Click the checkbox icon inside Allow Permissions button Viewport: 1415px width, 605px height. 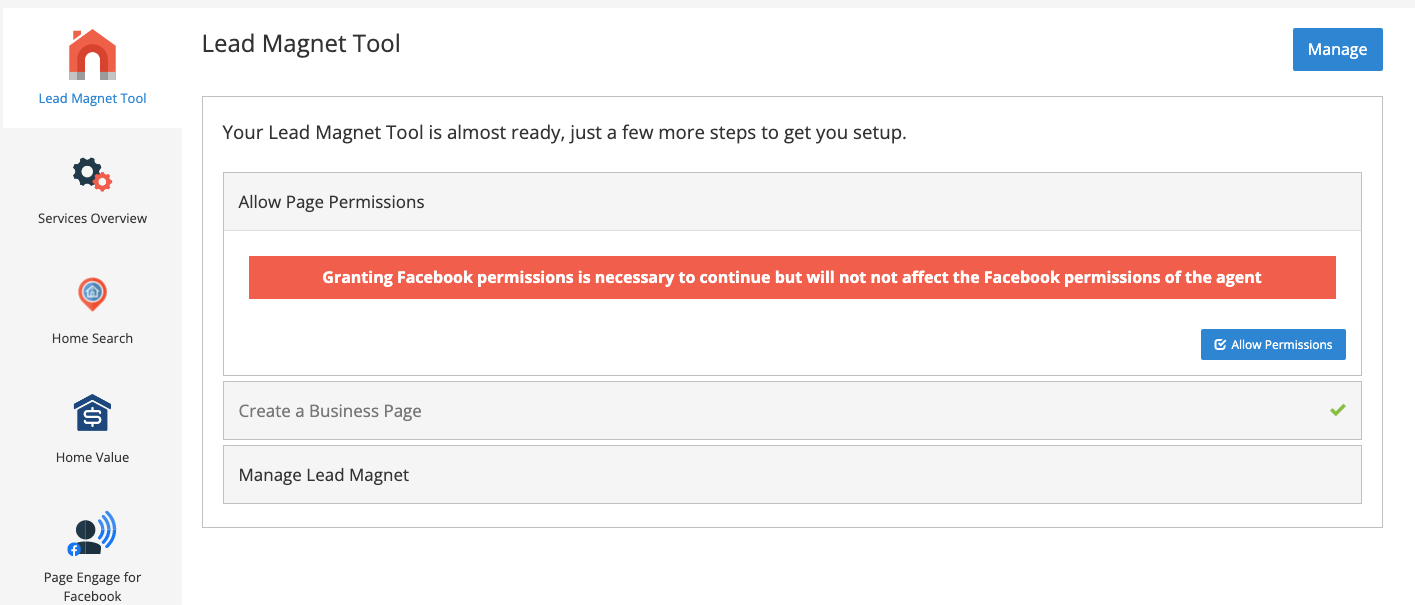point(1220,345)
